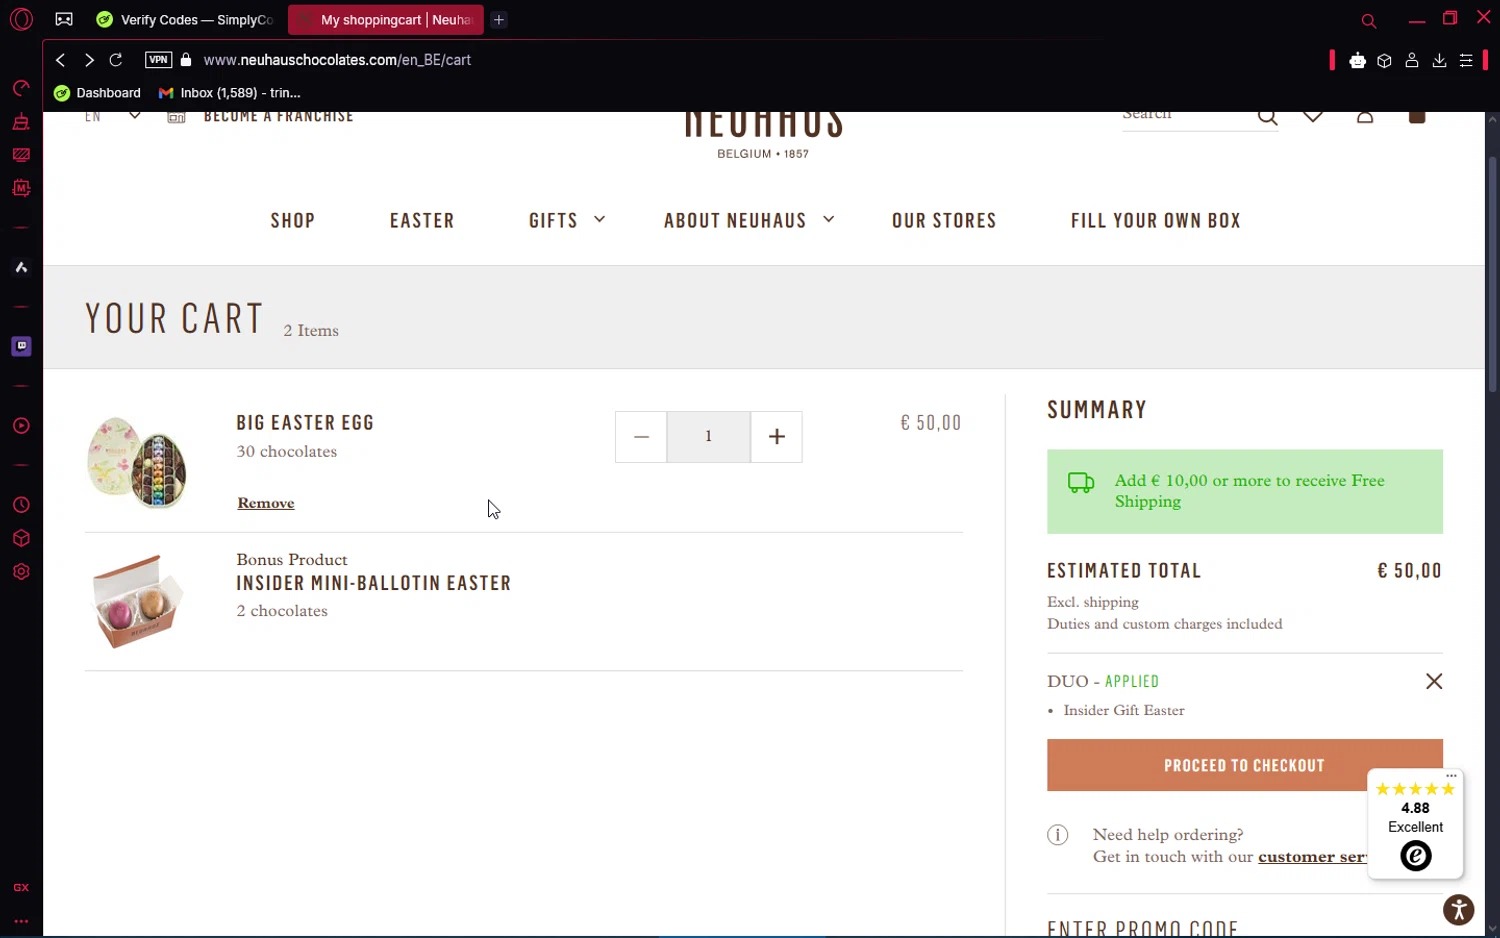Select the My shoppingcart | Neuhaus tab
The image size is (1500, 938).
click(386, 20)
